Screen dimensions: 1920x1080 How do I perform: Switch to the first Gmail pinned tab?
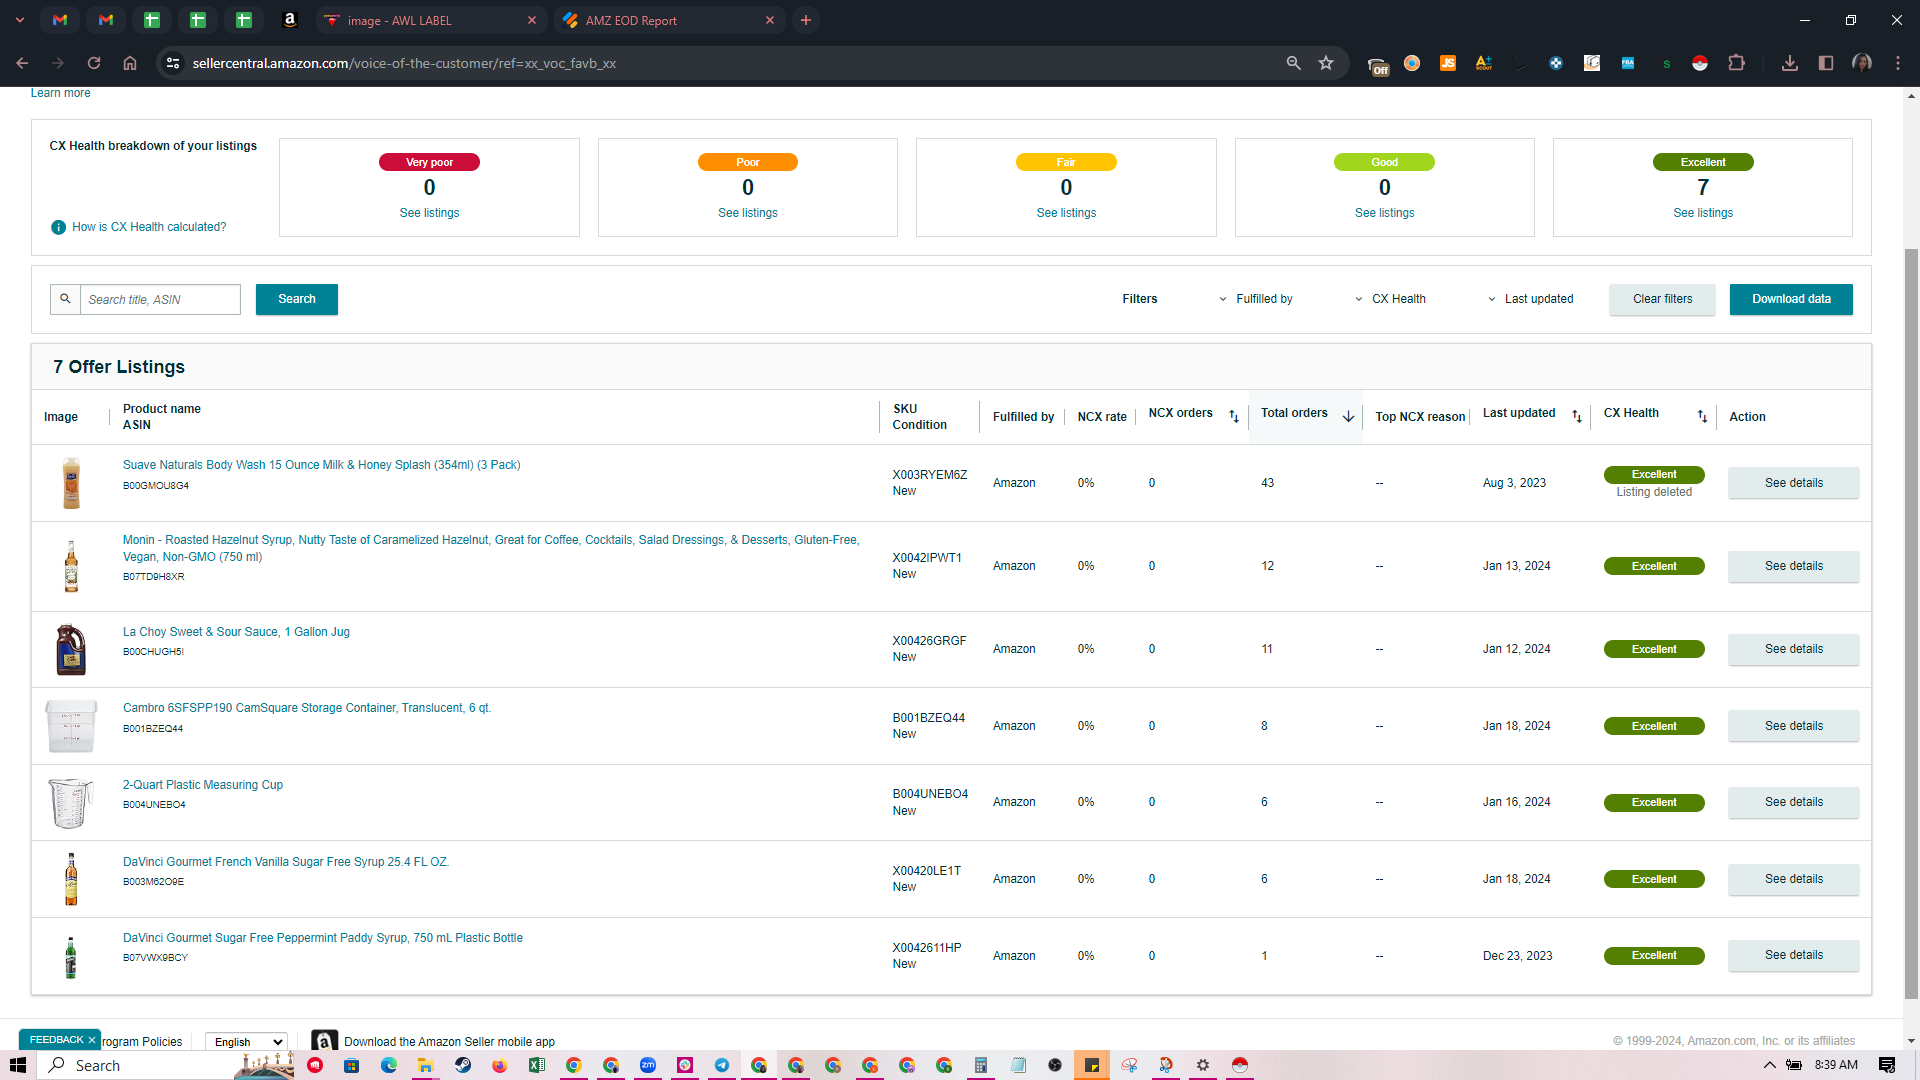[60, 20]
